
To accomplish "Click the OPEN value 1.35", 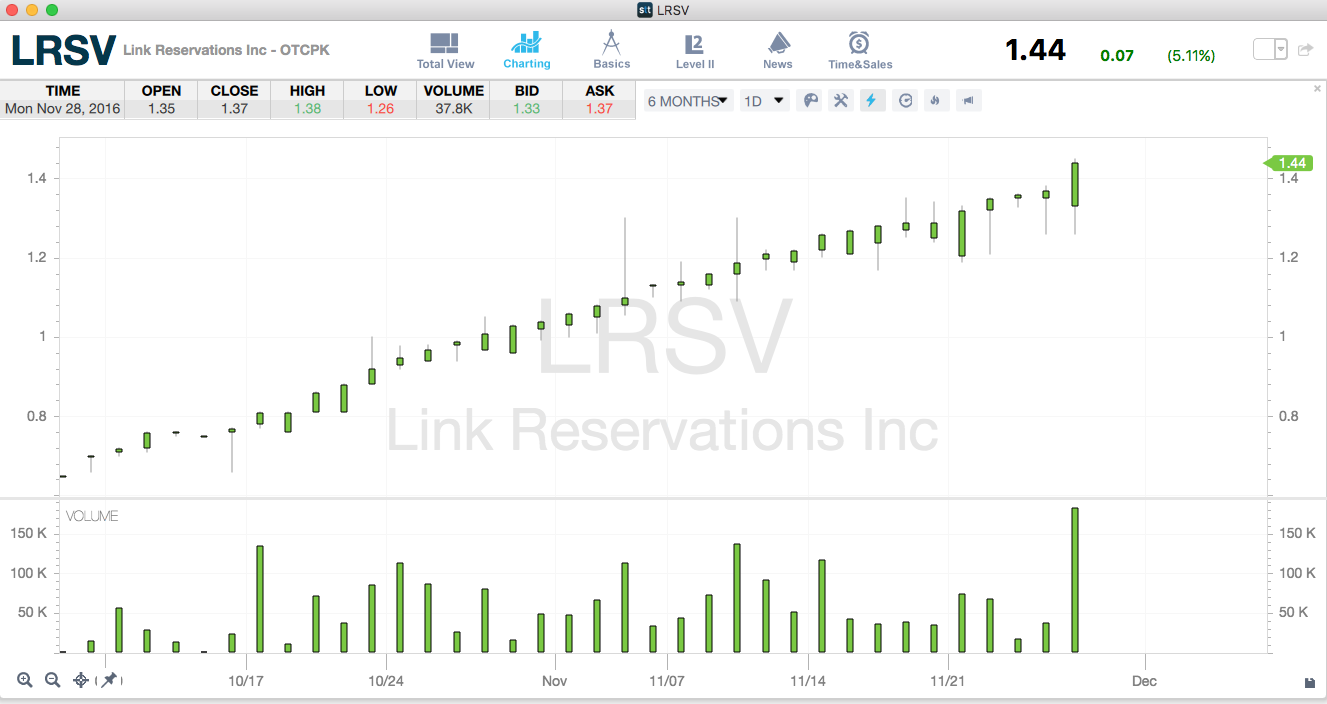I will click(161, 109).
